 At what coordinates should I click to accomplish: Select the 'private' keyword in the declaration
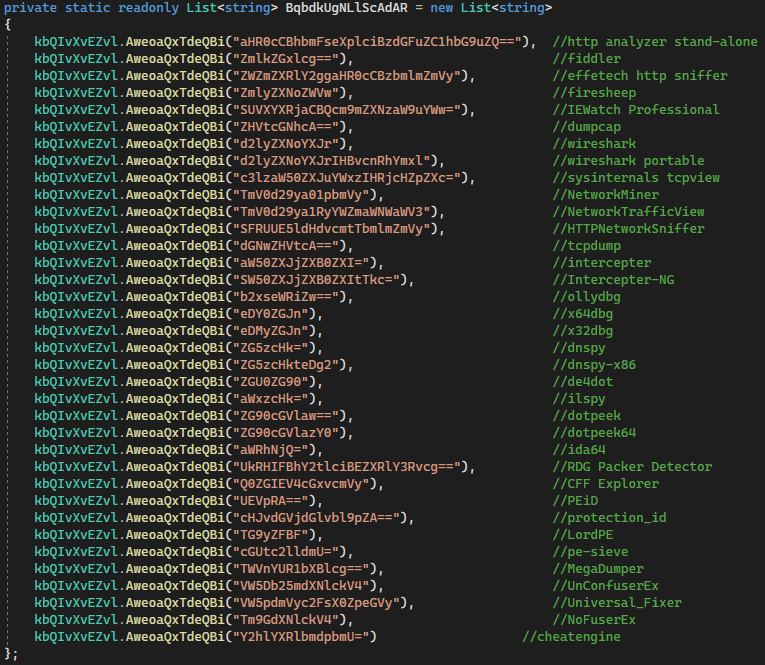(x=30, y=8)
